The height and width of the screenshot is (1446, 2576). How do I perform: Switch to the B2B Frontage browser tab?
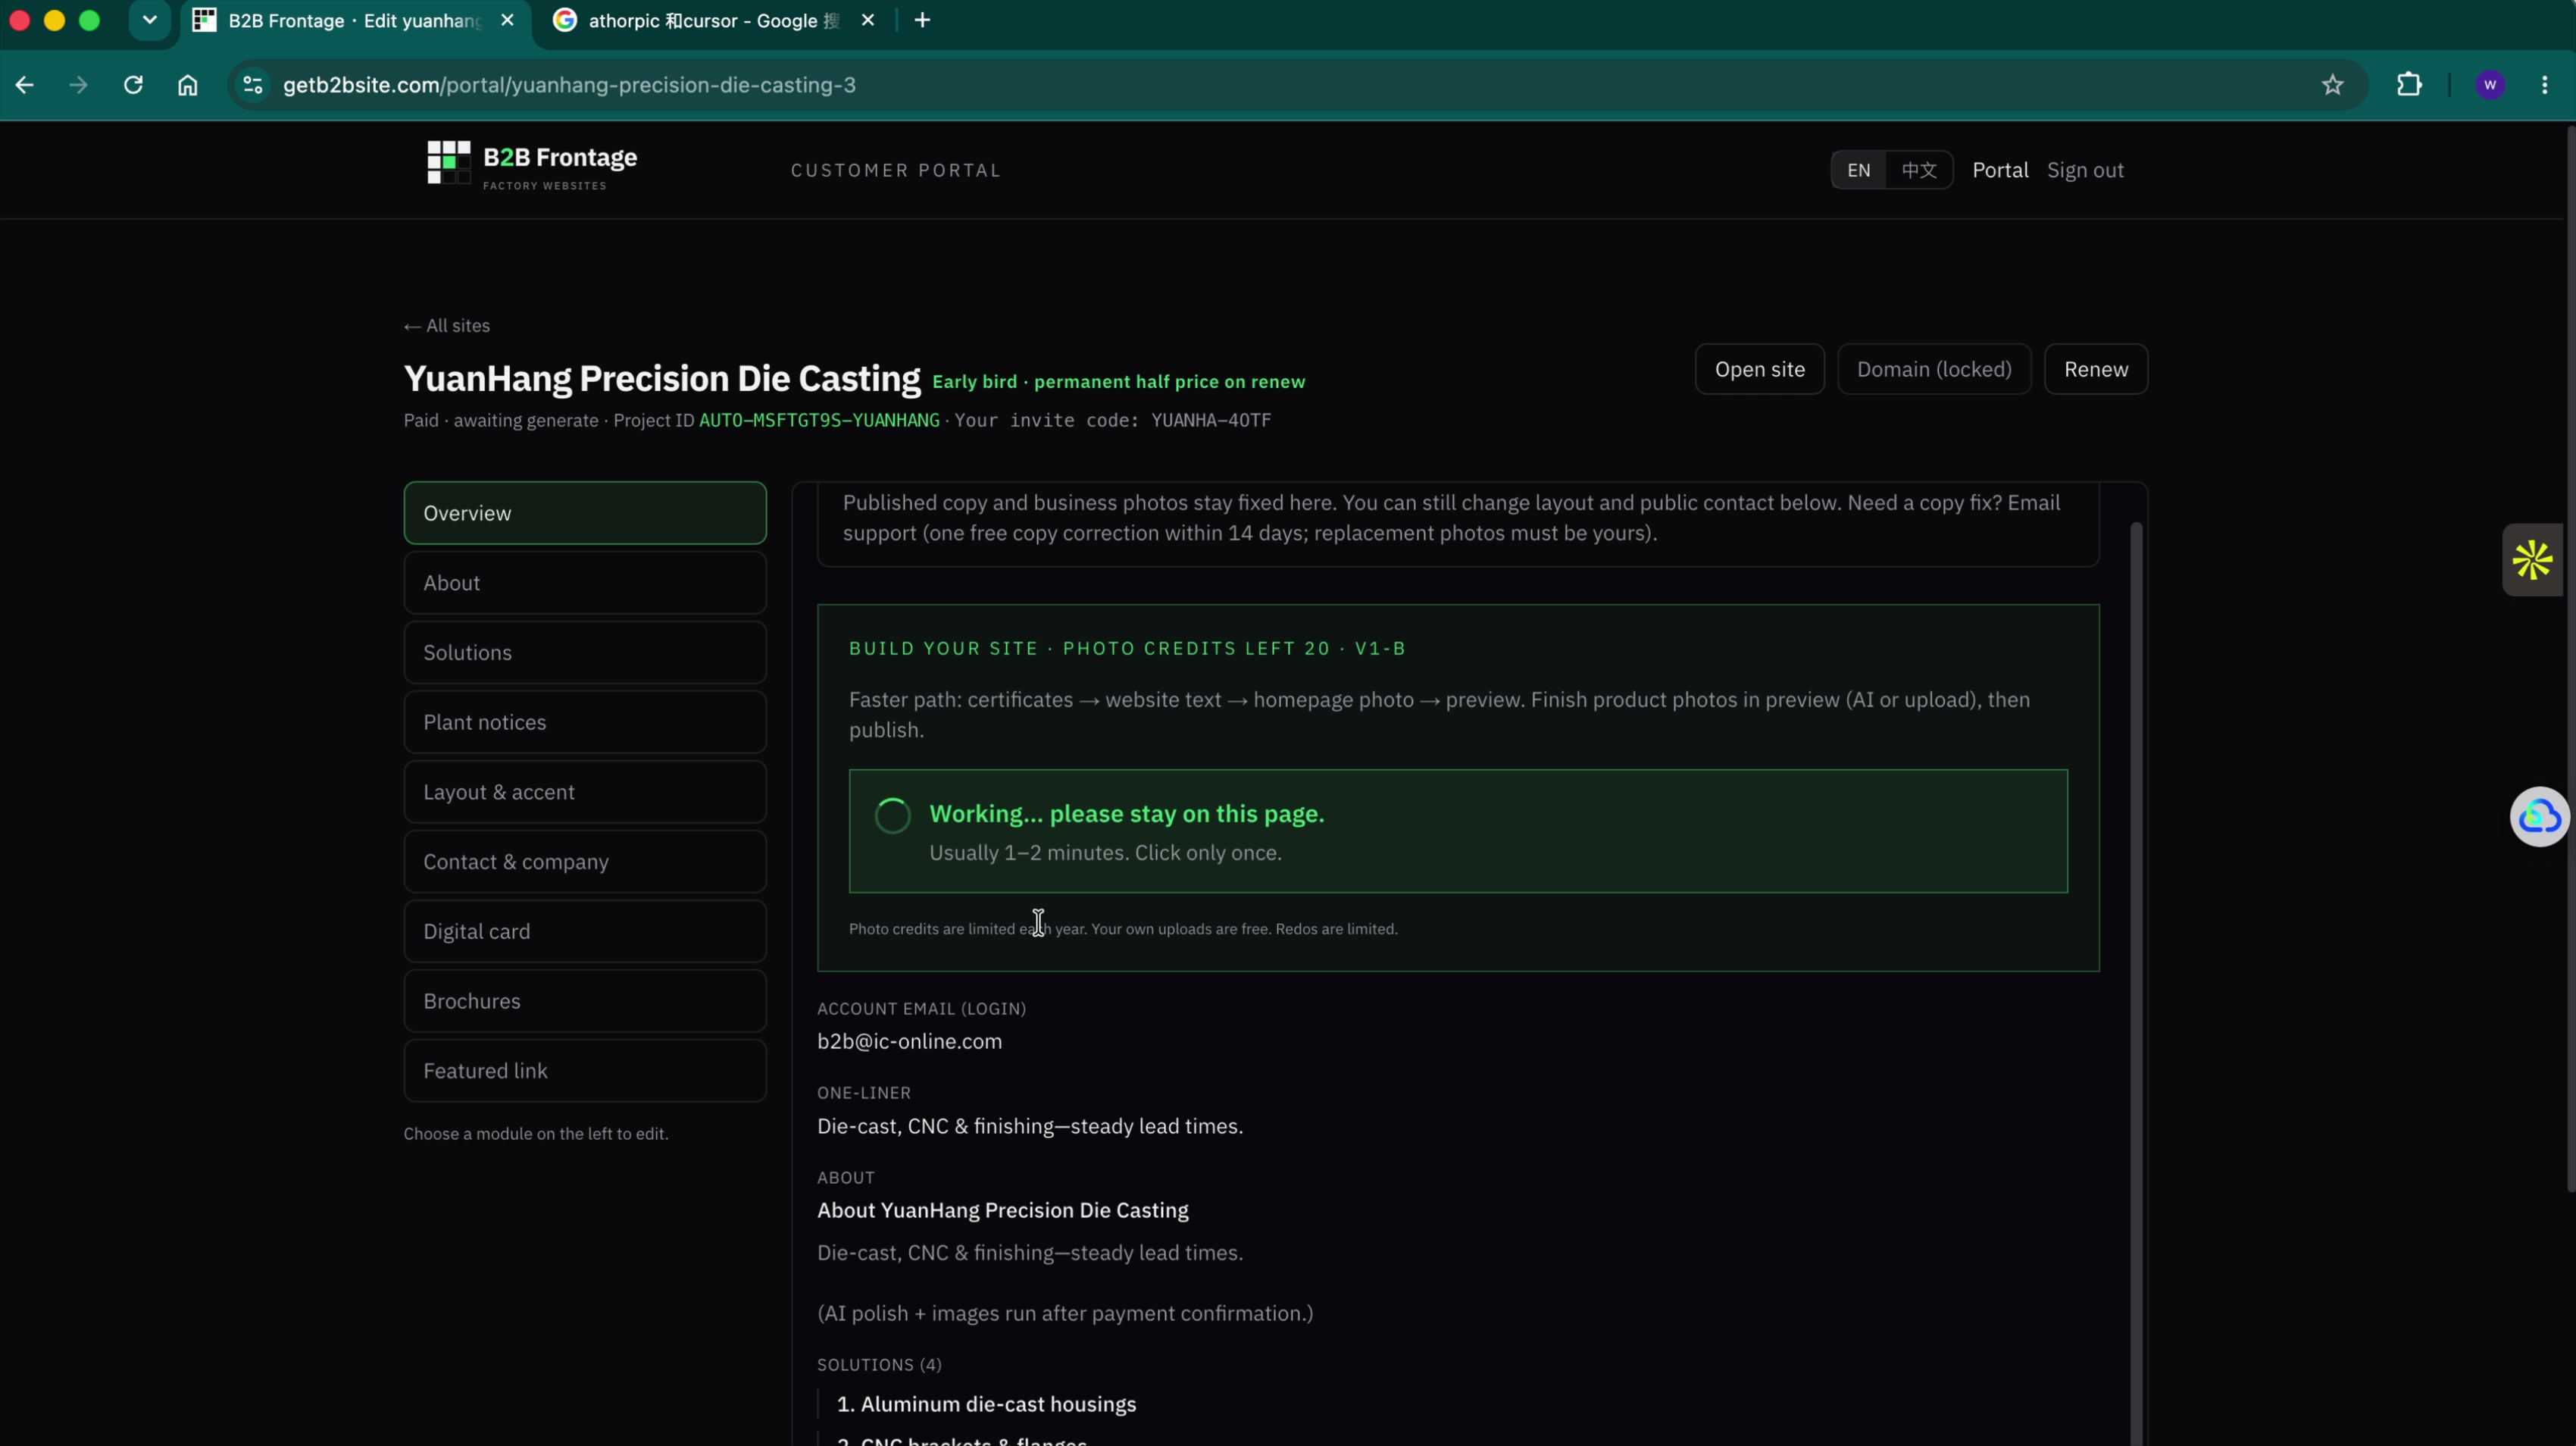tap(355, 21)
